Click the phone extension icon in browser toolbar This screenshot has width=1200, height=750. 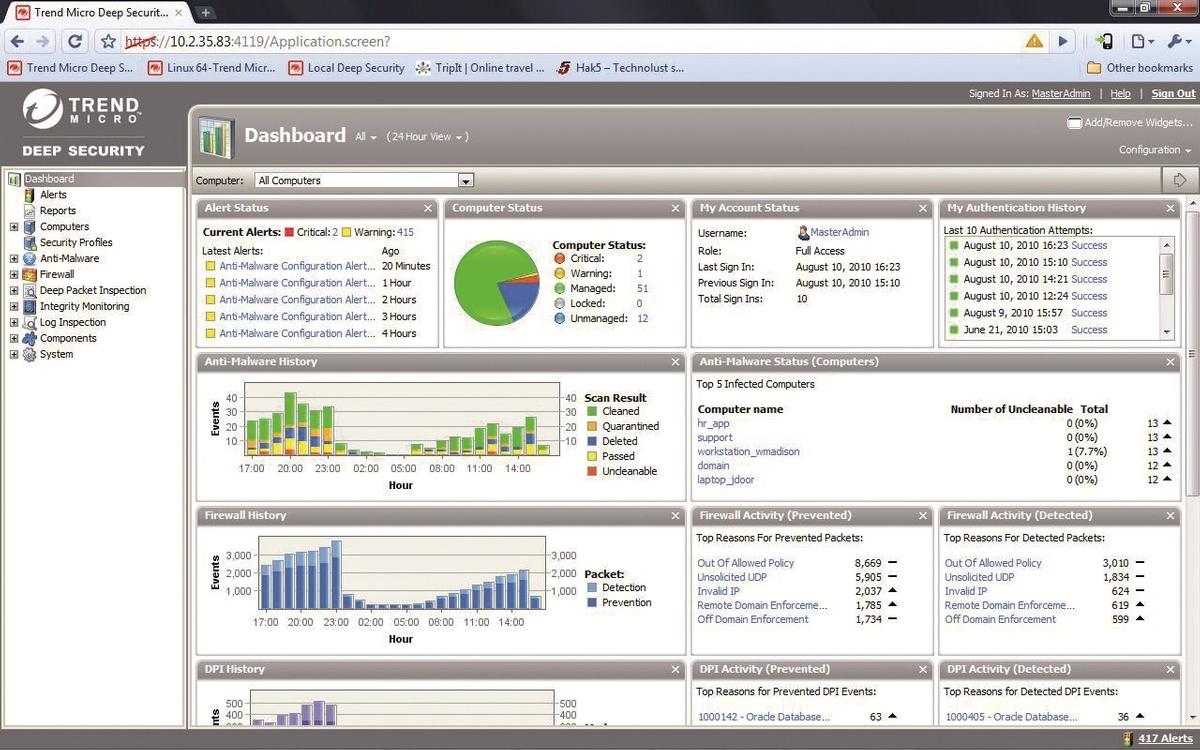[1104, 42]
